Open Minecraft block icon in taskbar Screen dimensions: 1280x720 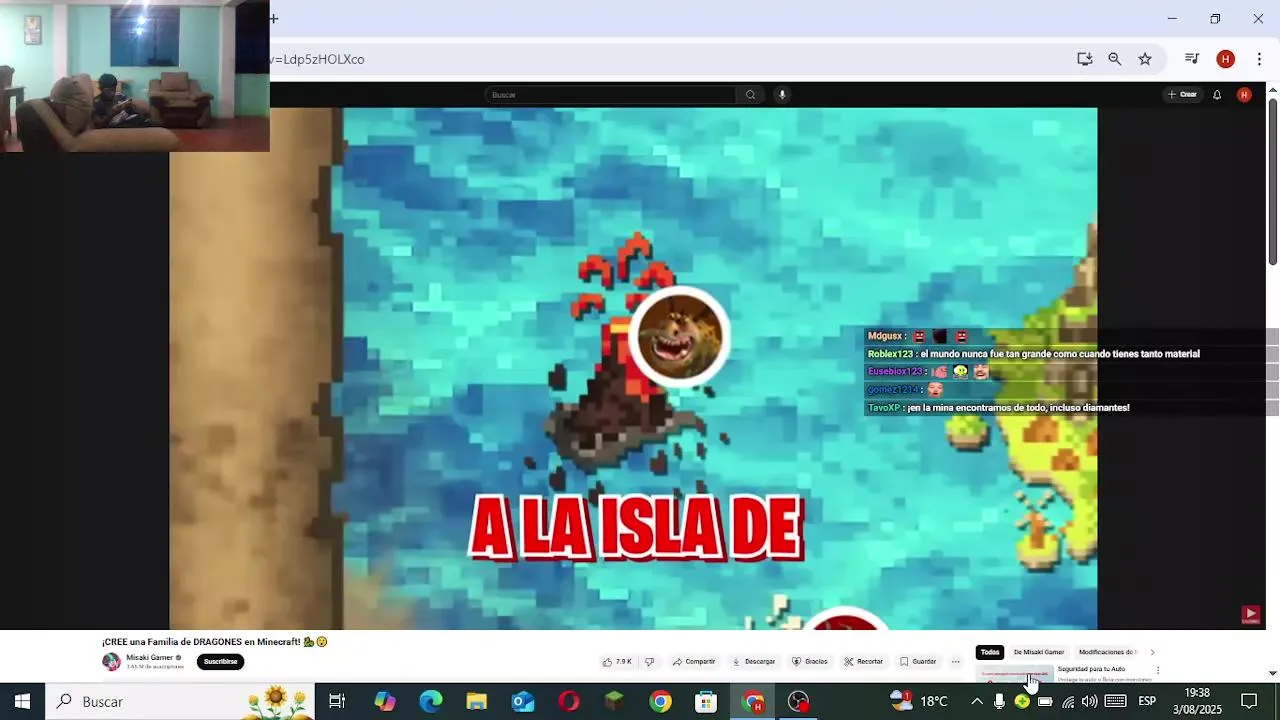click(615, 701)
